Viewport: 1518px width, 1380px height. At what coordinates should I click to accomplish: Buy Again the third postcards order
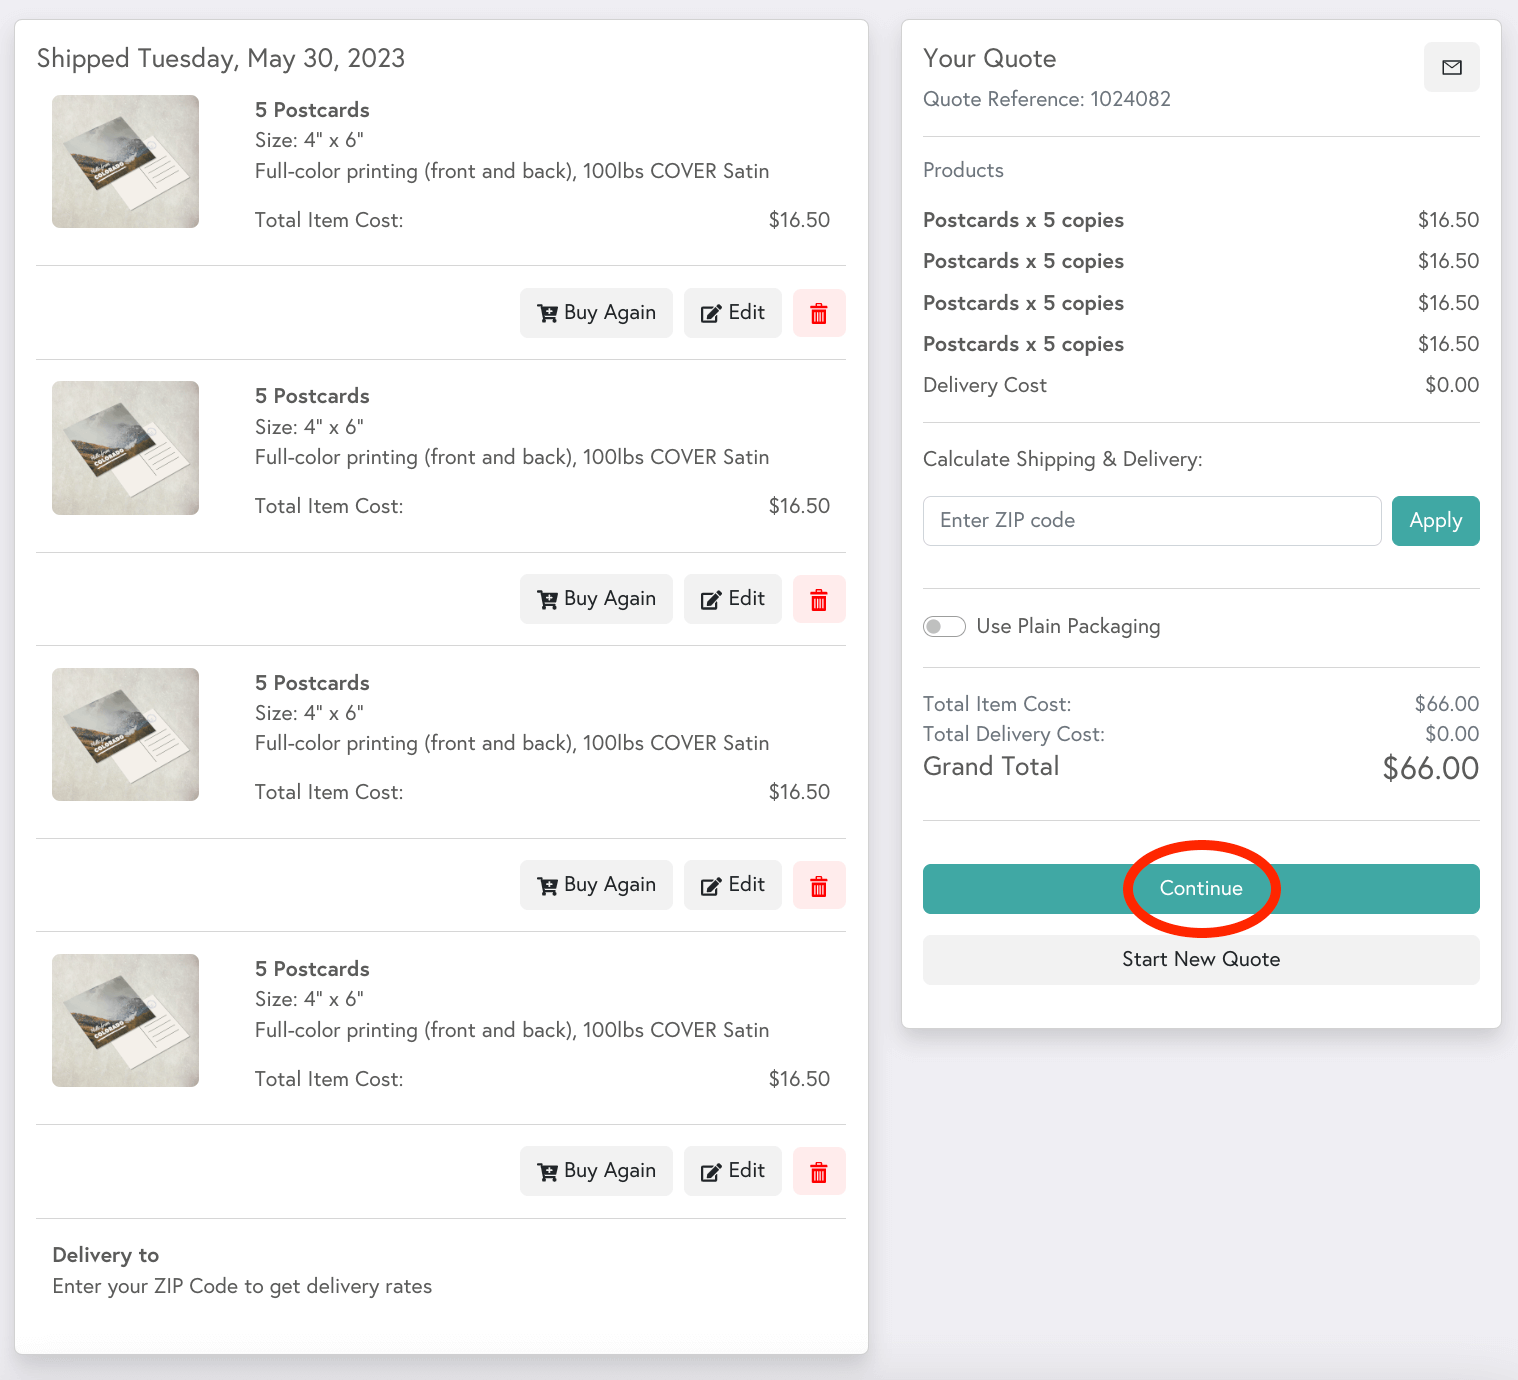click(x=596, y=885)
